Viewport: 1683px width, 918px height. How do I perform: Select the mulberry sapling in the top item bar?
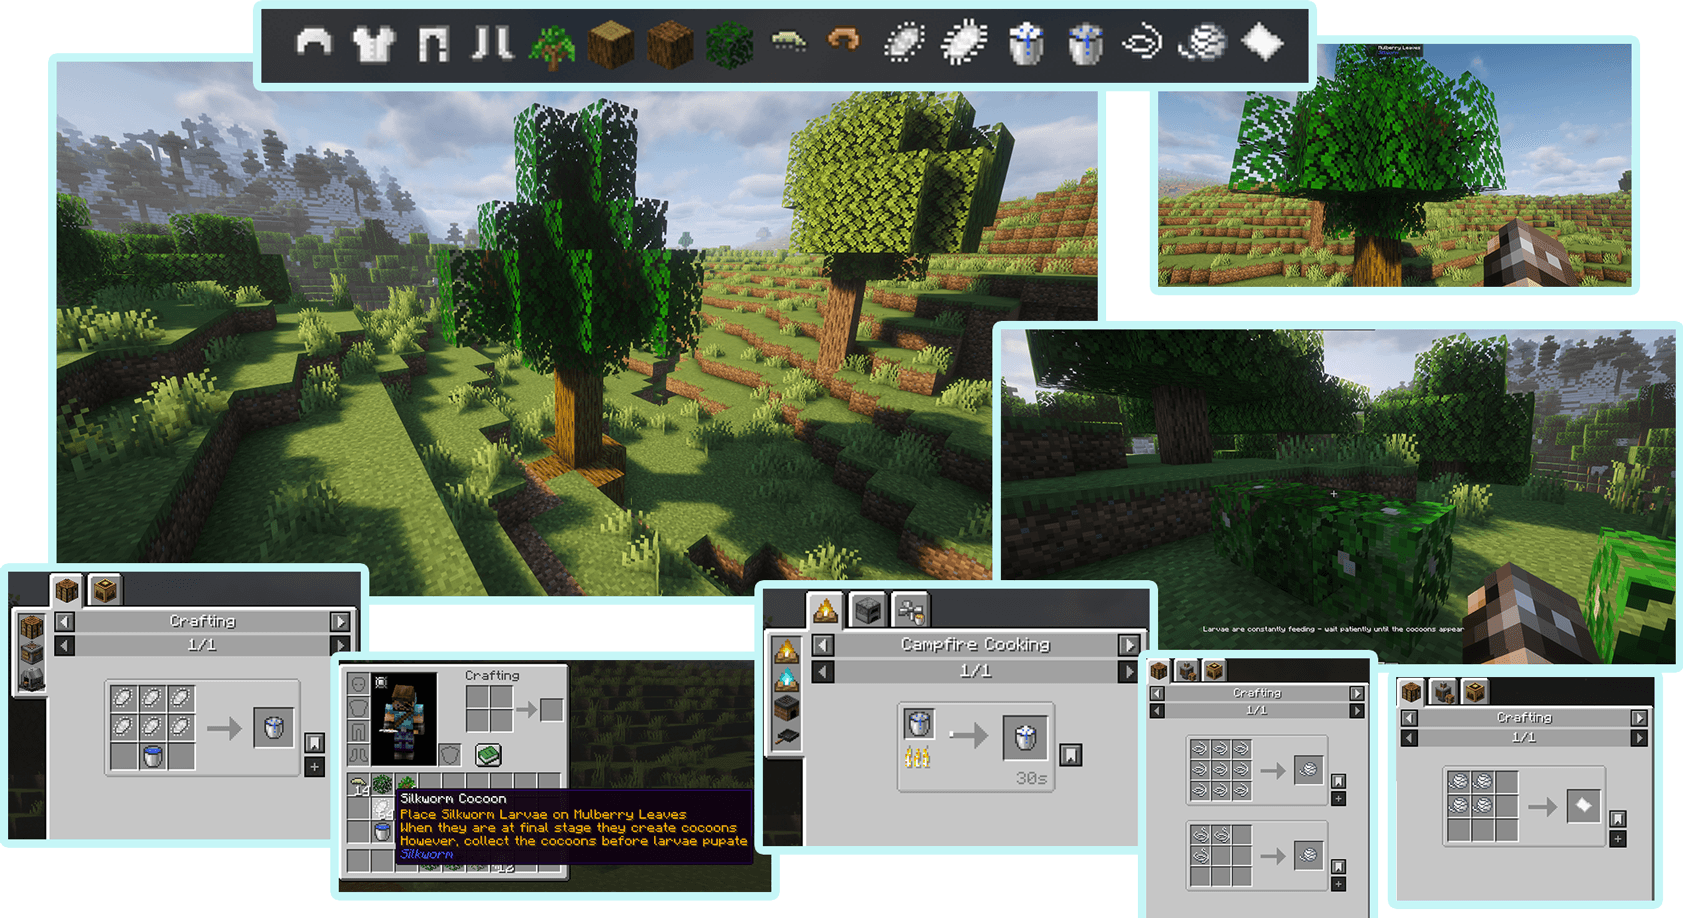click(x=553, y=45)
